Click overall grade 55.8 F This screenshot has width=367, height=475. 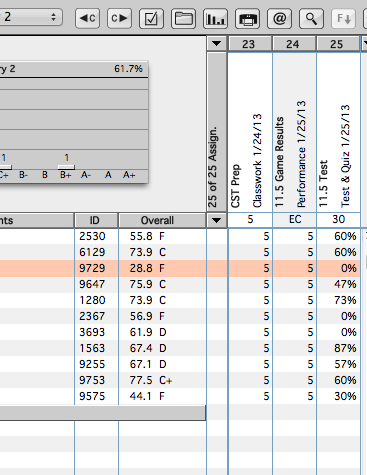click(x=147, y=236)
